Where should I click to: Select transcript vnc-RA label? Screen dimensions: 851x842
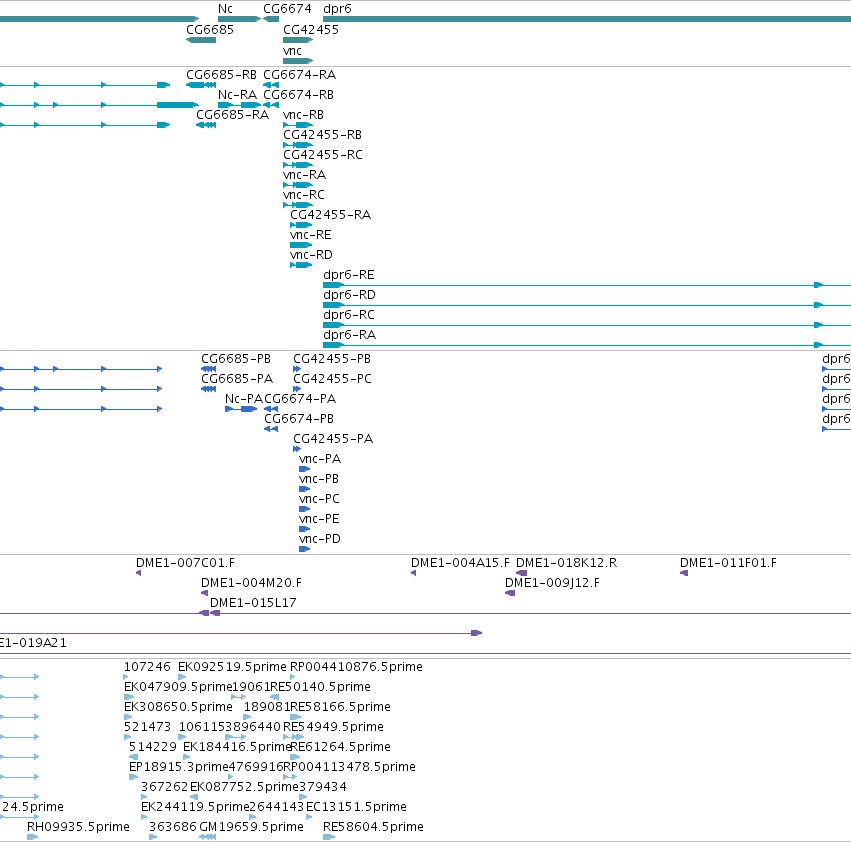pyautogui.click(x=304, y=175)
